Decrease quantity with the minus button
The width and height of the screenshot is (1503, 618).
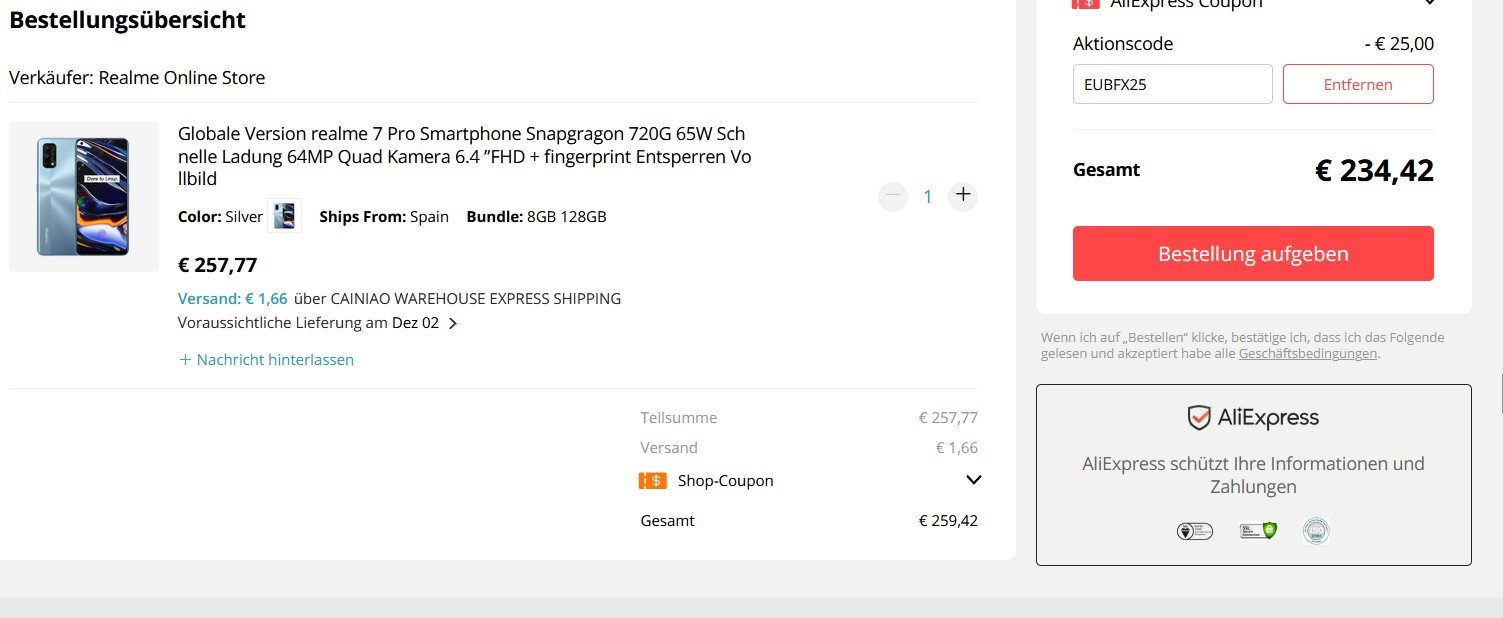(893, 196)
